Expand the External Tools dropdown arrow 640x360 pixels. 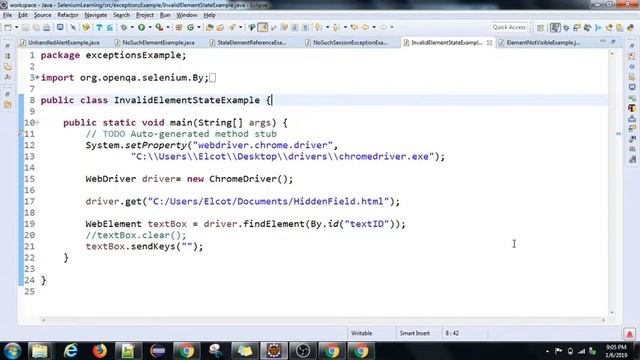(x=168, y=27)
